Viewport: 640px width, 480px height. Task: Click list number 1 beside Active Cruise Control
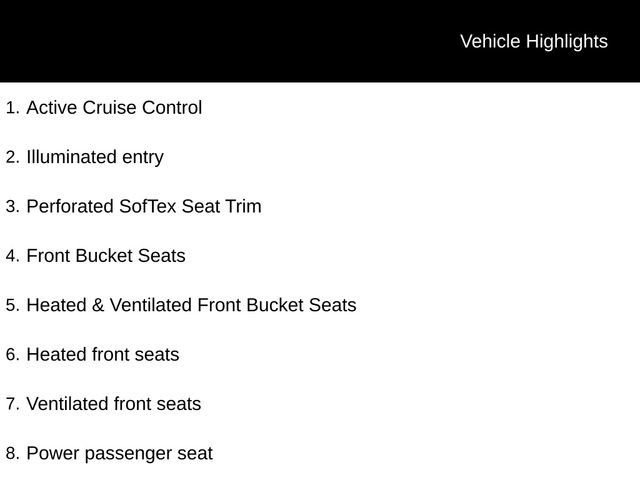[11, 108]
